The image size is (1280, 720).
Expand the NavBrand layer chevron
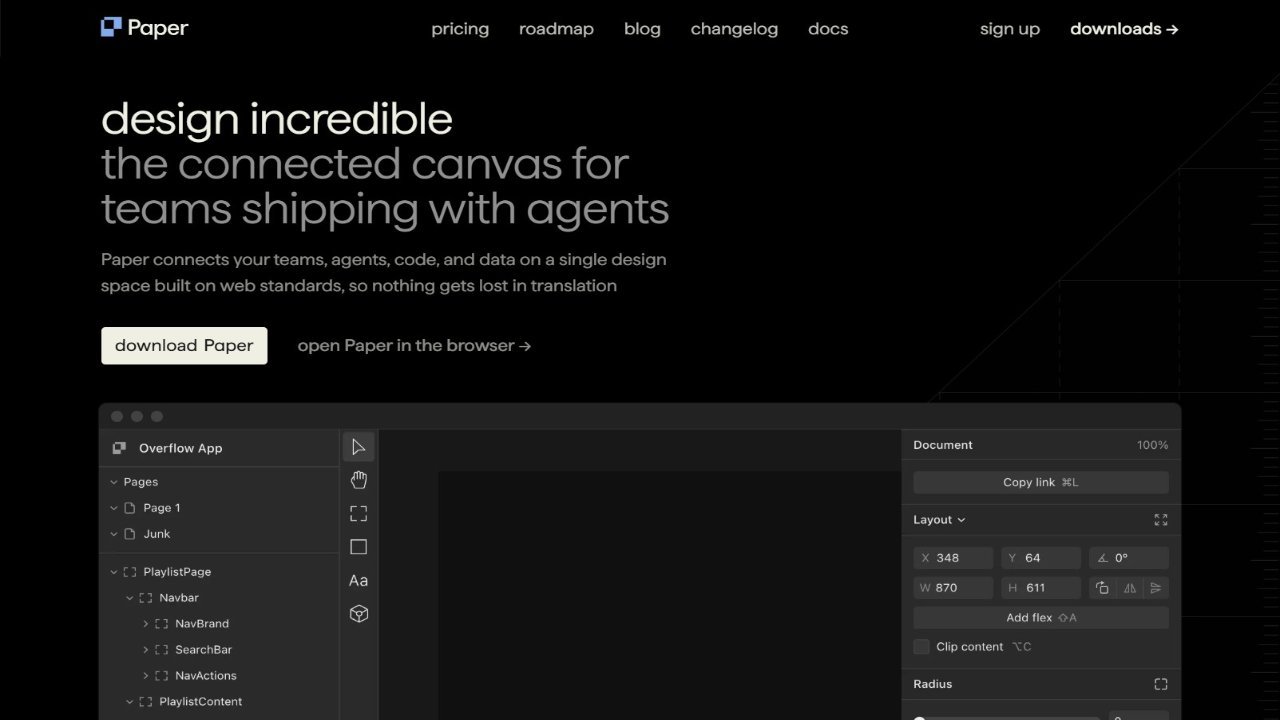146,624
